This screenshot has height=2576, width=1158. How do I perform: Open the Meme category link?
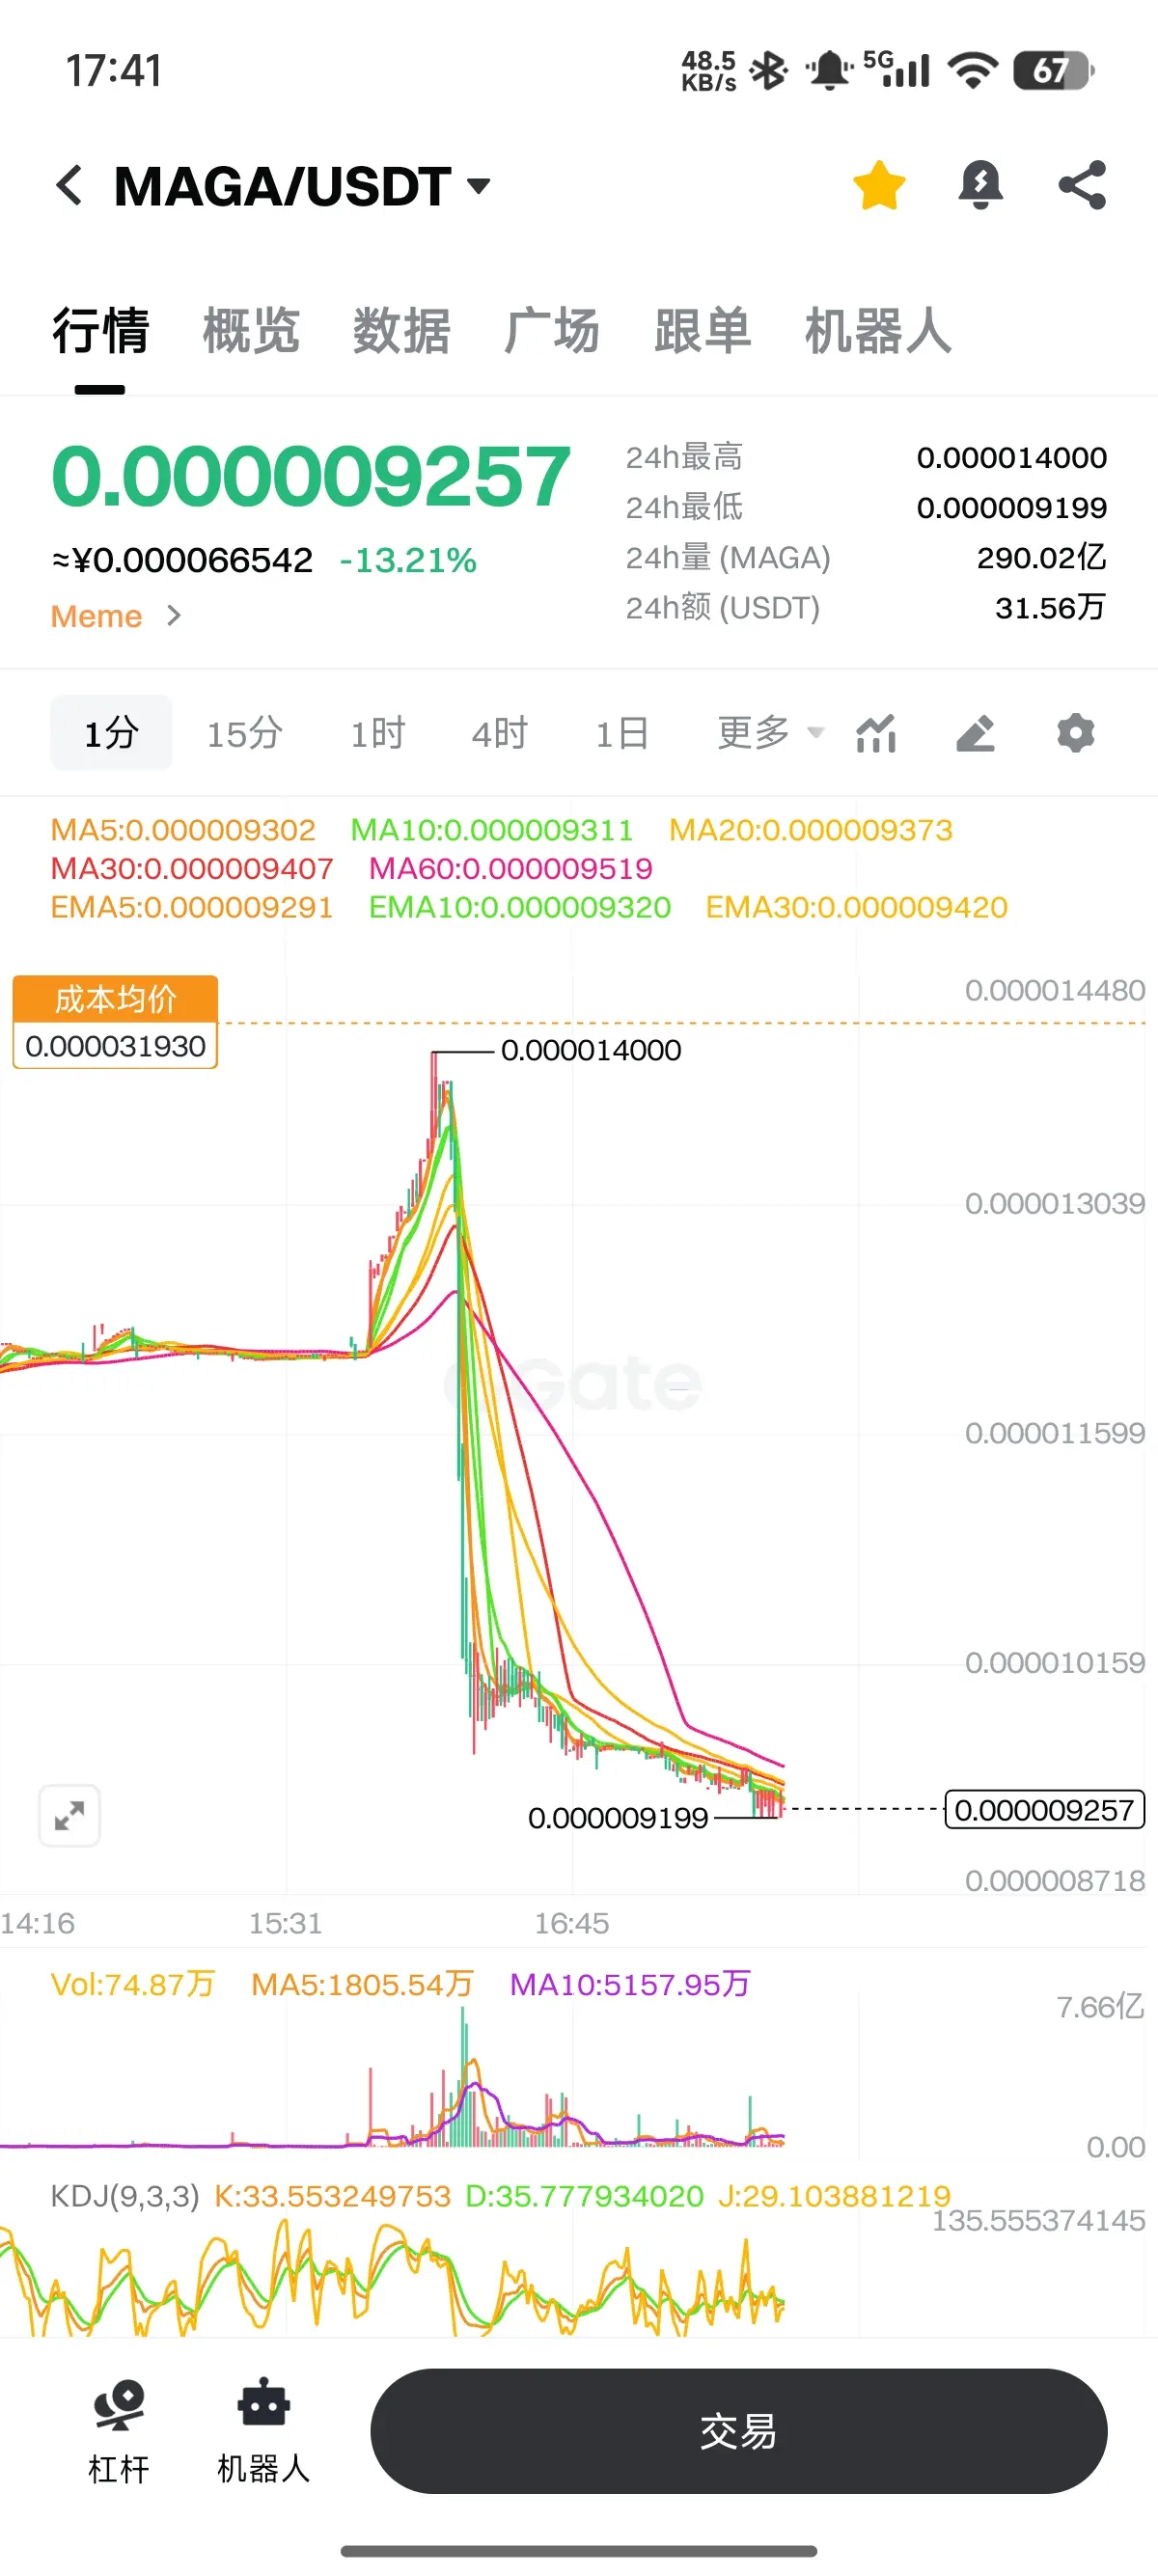point(116,616)
